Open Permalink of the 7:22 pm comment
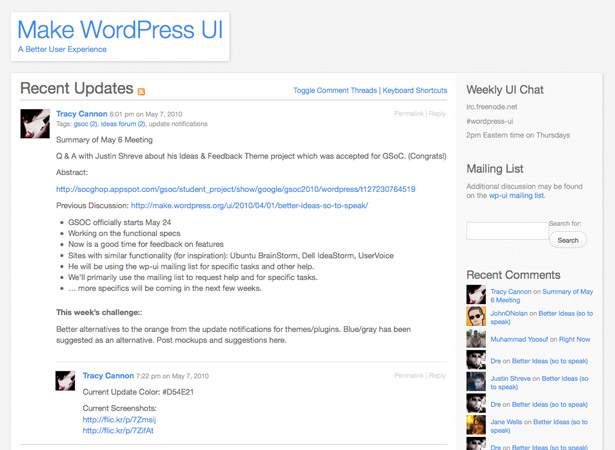This screenshot has height=450, width=615. pos(409,375)
